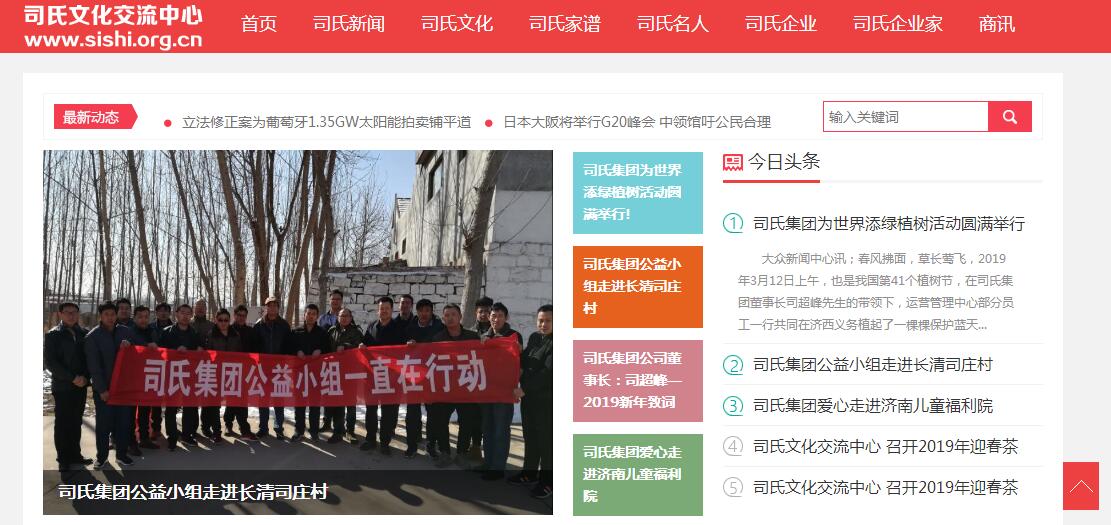This screenshot has width=1111, height=525.
Task: Click the circled number 3 headline icon
Action: click(x=733, y=406)
